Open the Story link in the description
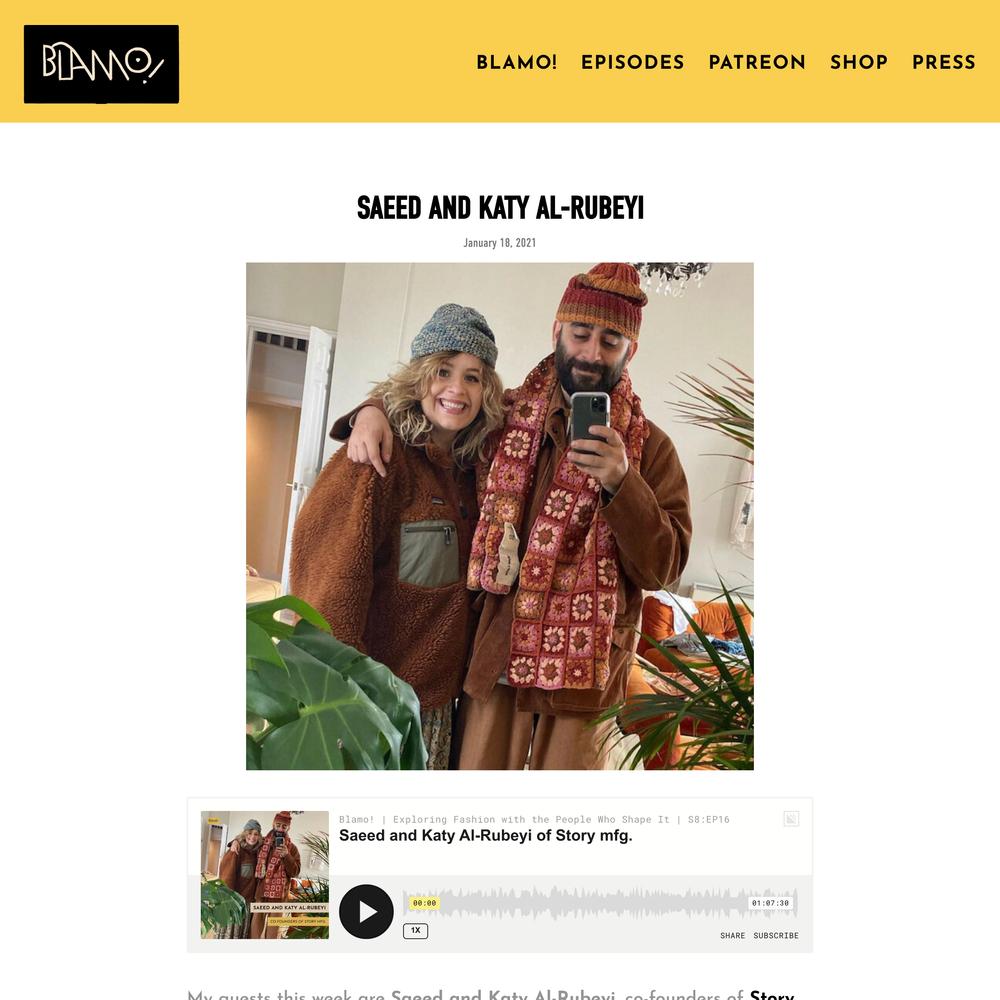This screenshot has height=1000, width=1000. click(772, 994)
